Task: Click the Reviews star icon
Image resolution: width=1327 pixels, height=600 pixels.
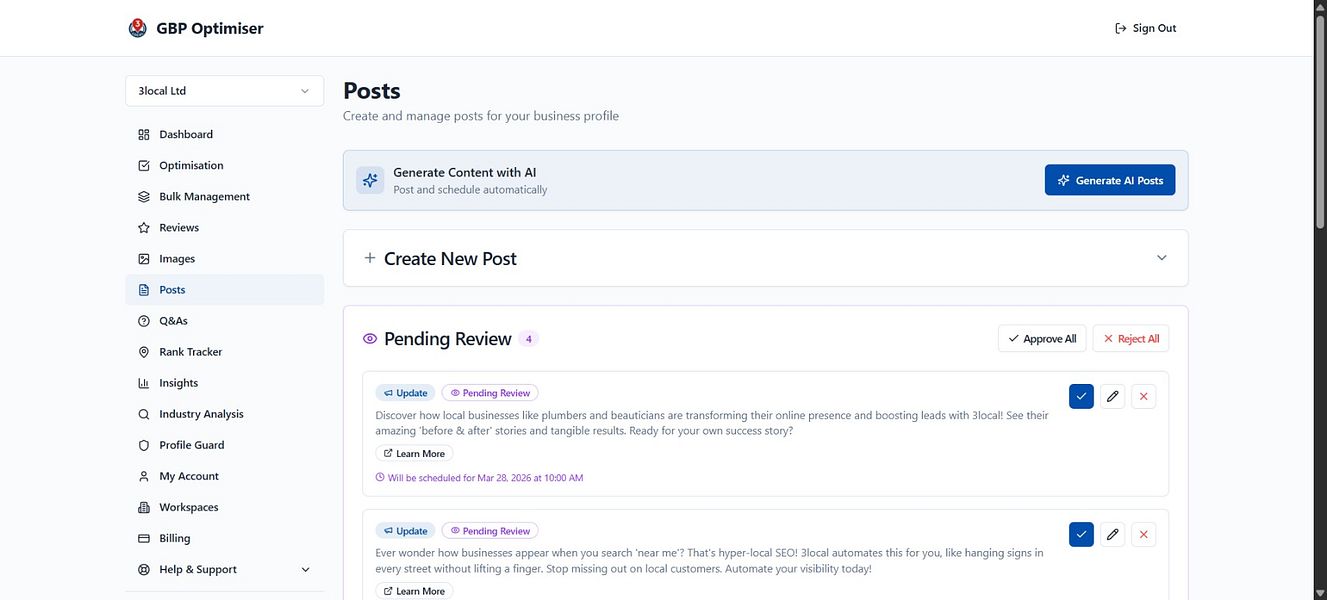Action: 144,227
